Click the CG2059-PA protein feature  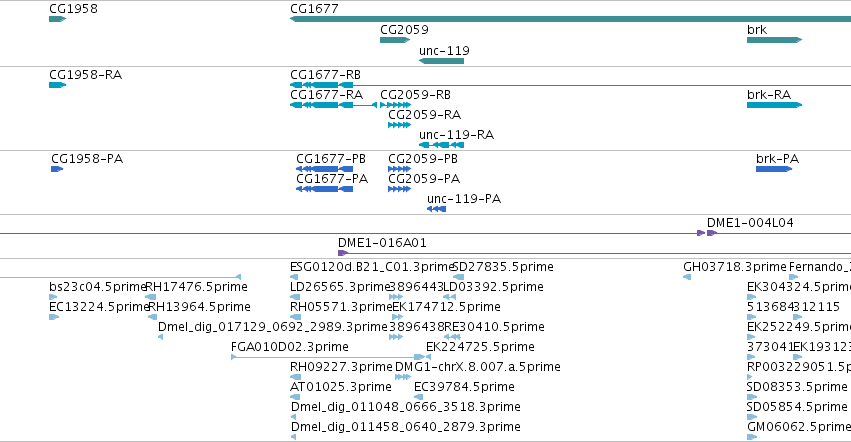coord(399,189)
